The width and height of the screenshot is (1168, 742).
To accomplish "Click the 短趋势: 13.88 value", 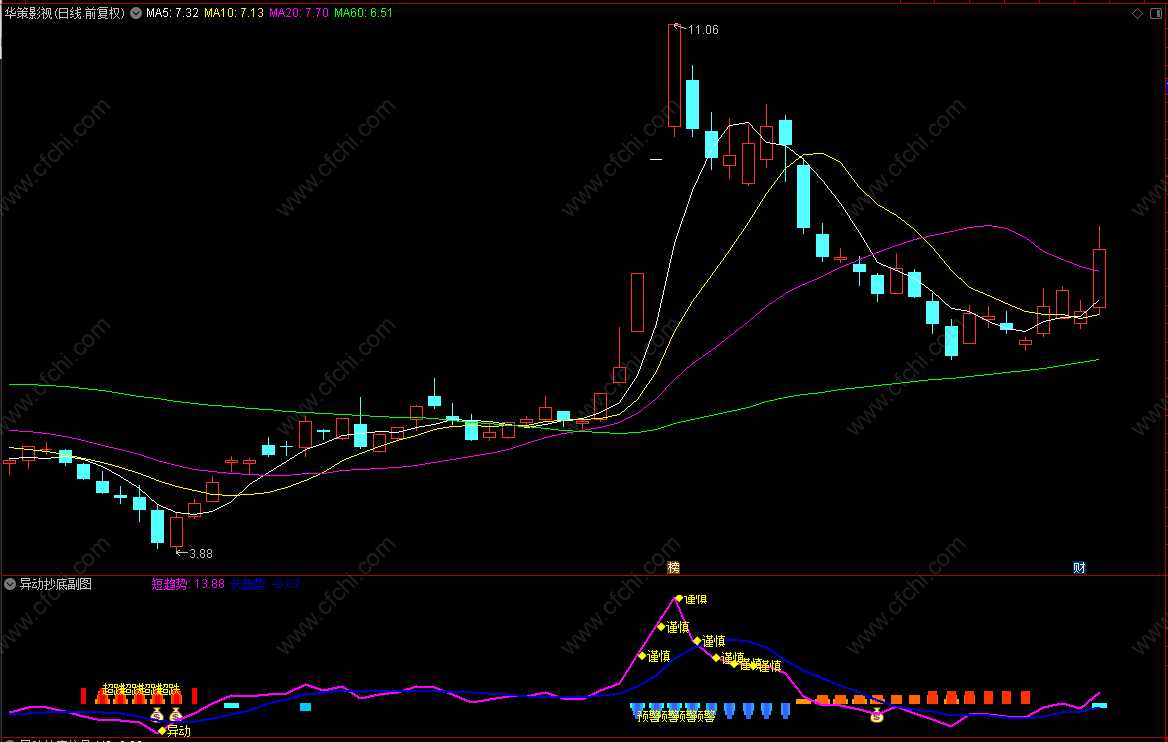I will (x=188, y=584).
